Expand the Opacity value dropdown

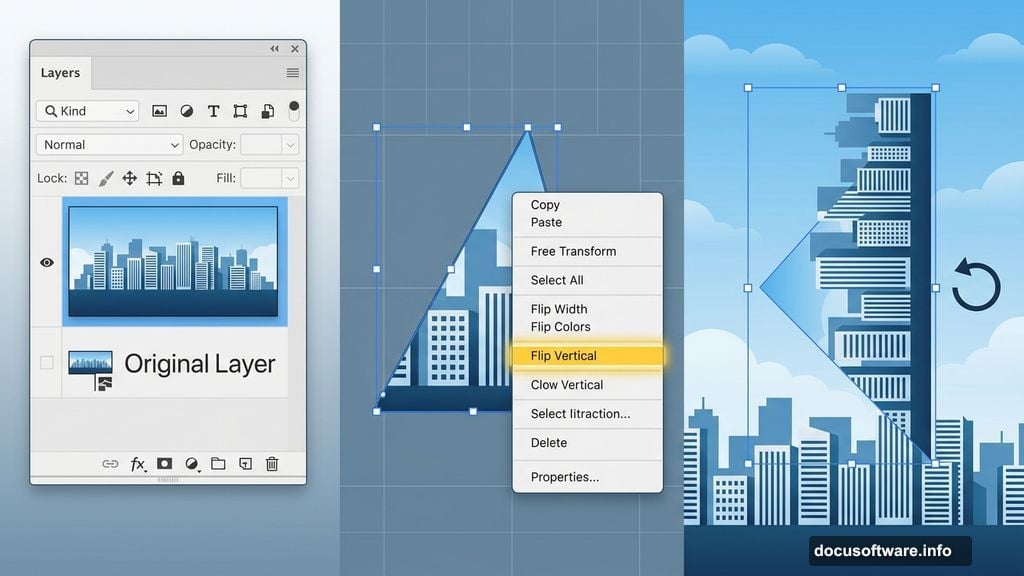pos(290,145)
